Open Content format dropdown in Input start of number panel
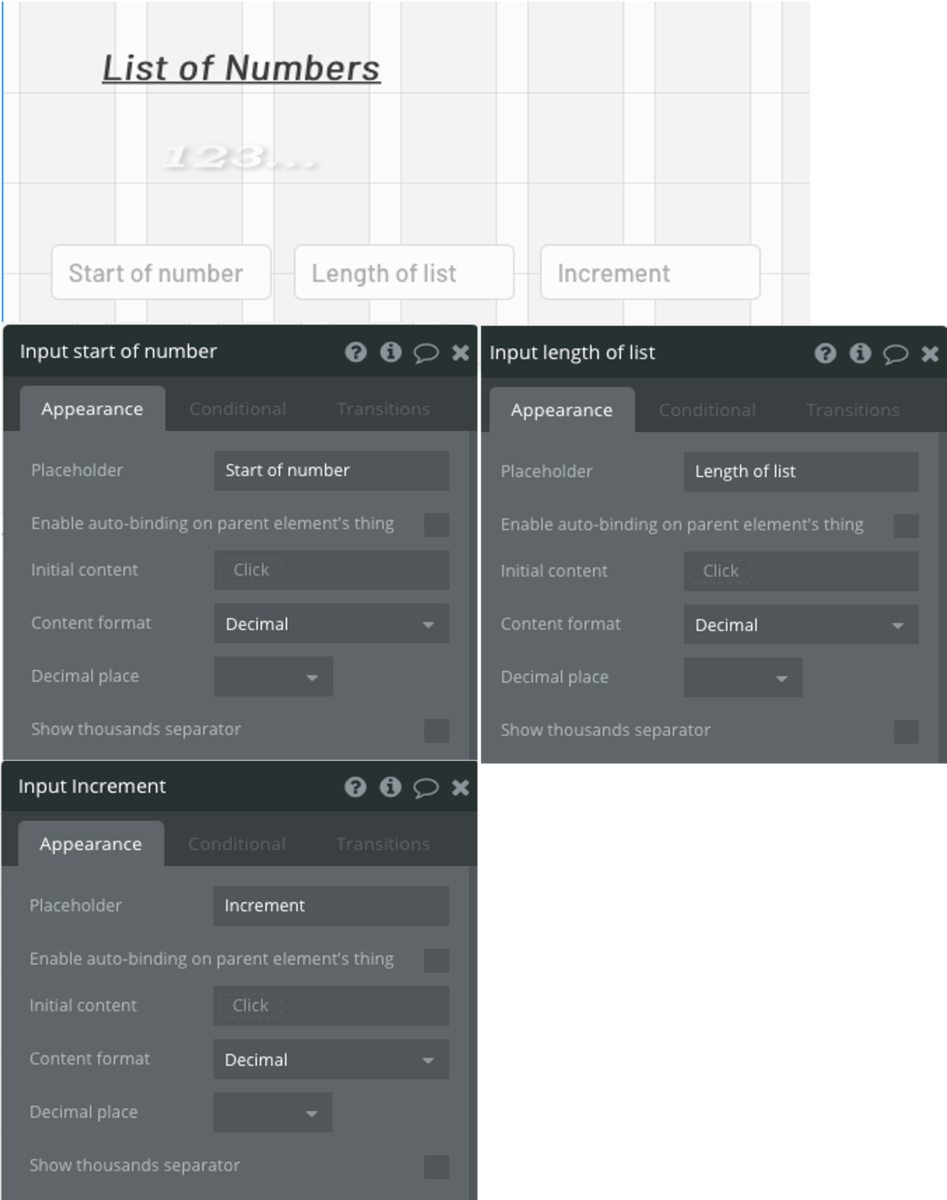The height and width of the screenshot is (1200, 947). pyautogui.click(x=332, y=624)
